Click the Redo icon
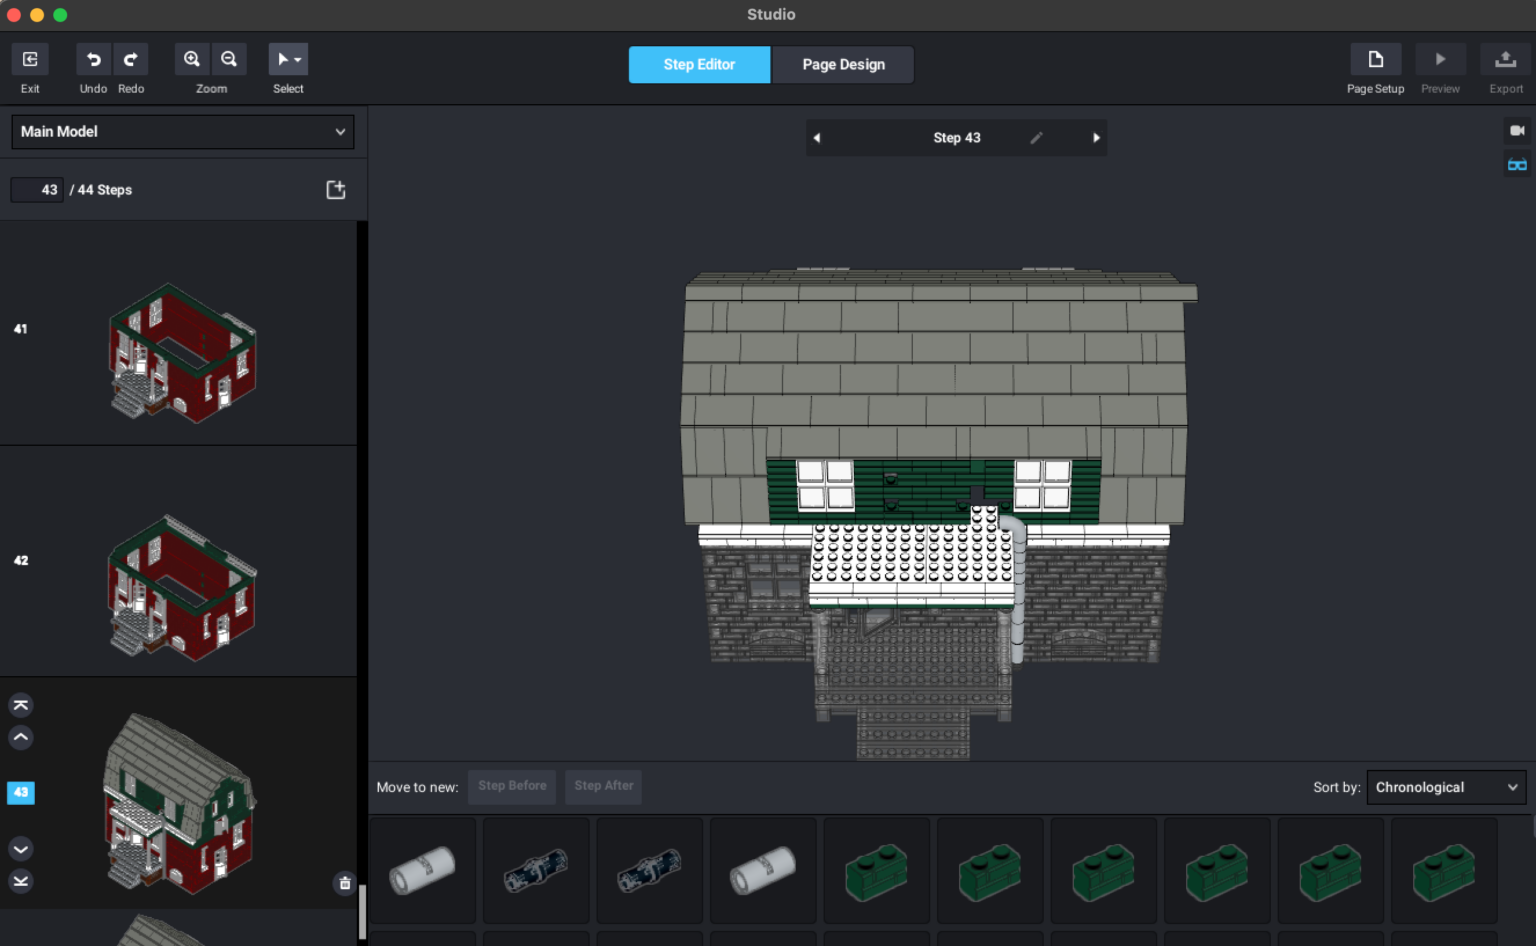This screenshot has height=946, width=1536. click(x=131, y=59)
